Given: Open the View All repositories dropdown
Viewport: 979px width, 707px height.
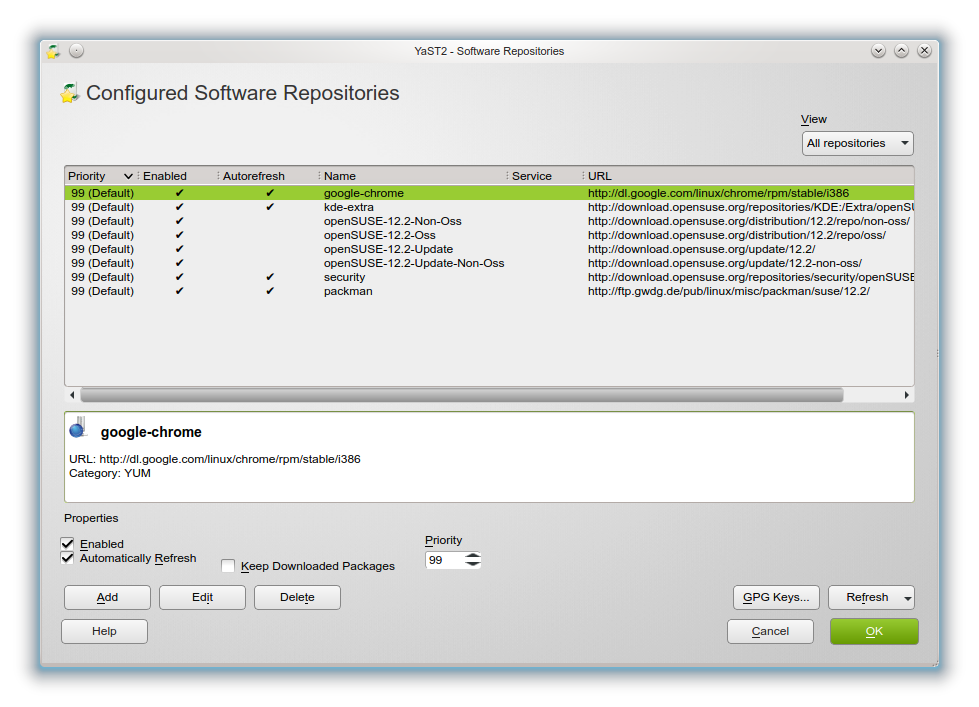Looking at the screenshot, I should pos(857,143).
